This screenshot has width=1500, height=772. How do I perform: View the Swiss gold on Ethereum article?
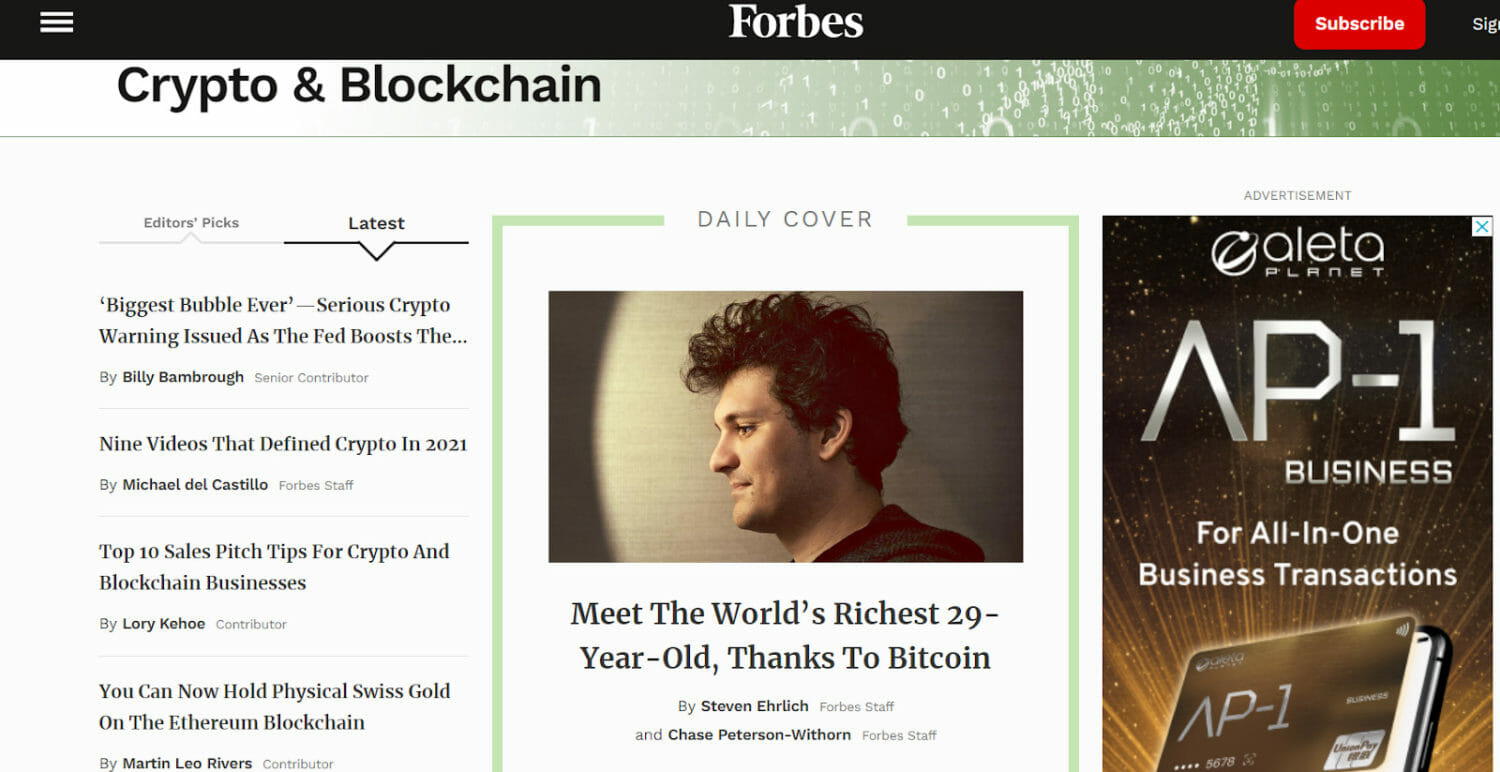274,706
